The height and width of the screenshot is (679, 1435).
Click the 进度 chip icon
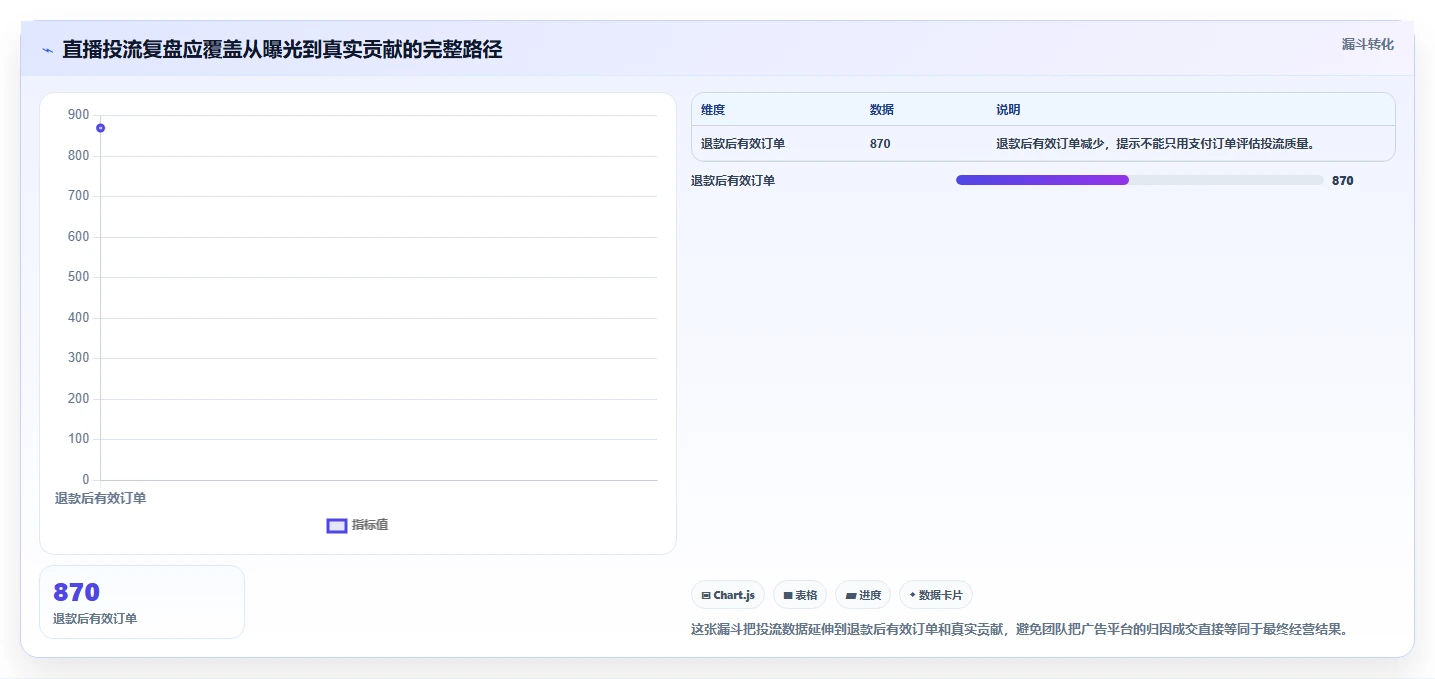pyautogui.click(x=850, y=595)
